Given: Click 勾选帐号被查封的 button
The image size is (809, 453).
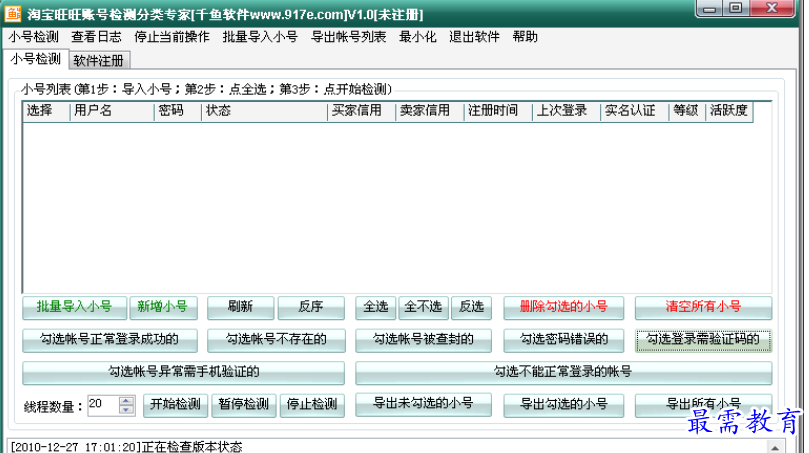Looking at the screenshot, I should (x=423, y=341).
